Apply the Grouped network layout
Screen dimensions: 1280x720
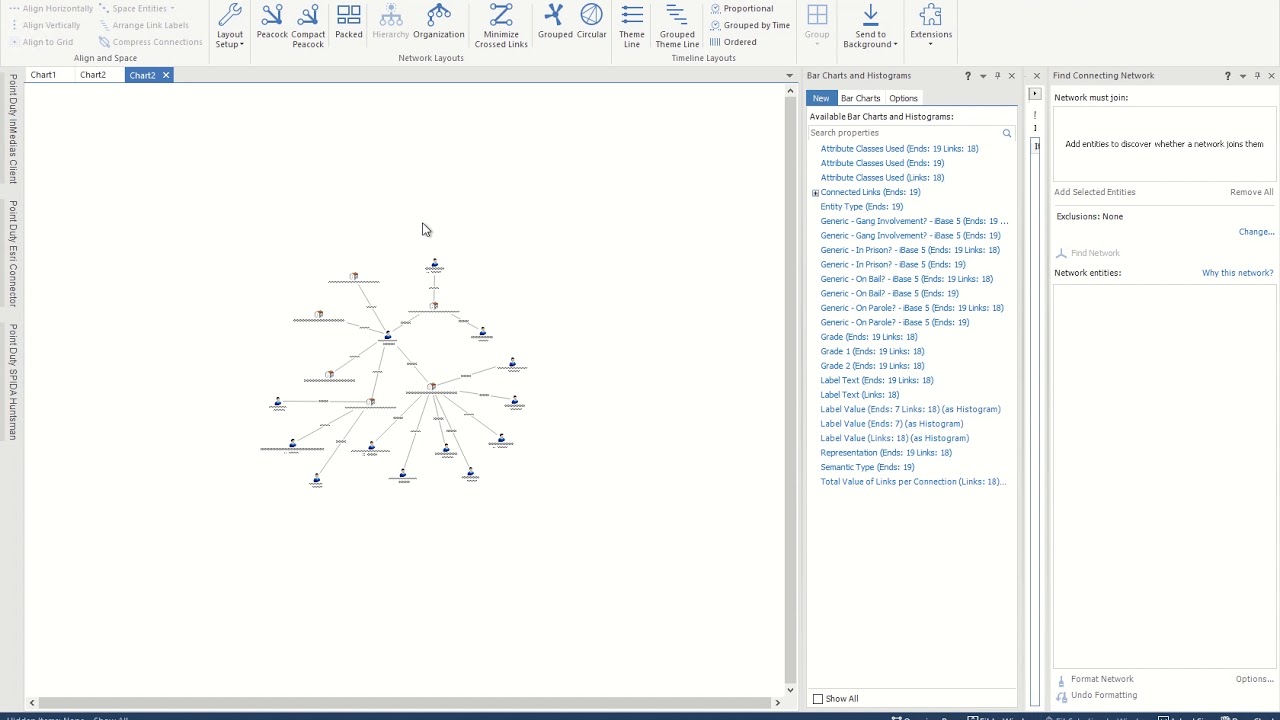(x=555, y=22)
